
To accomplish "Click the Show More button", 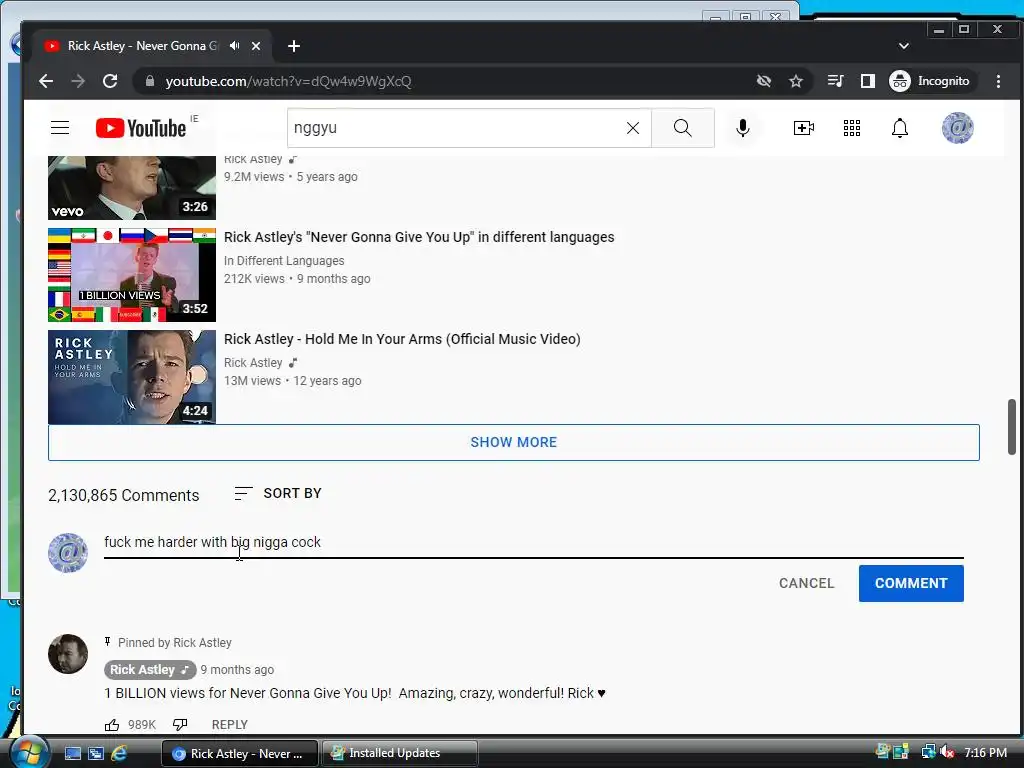I will pos(513,442).
